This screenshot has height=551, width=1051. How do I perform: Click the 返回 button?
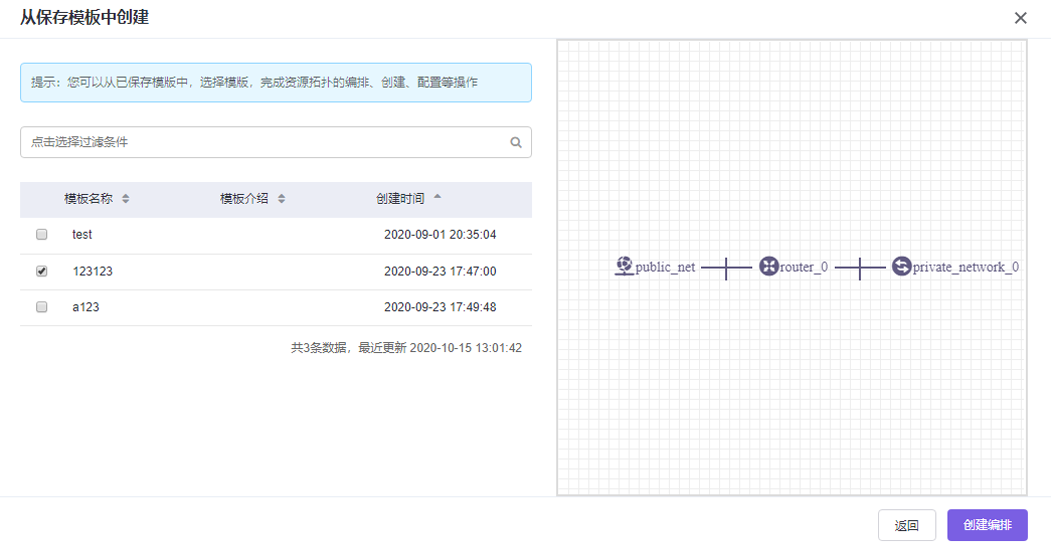(906, 525)
